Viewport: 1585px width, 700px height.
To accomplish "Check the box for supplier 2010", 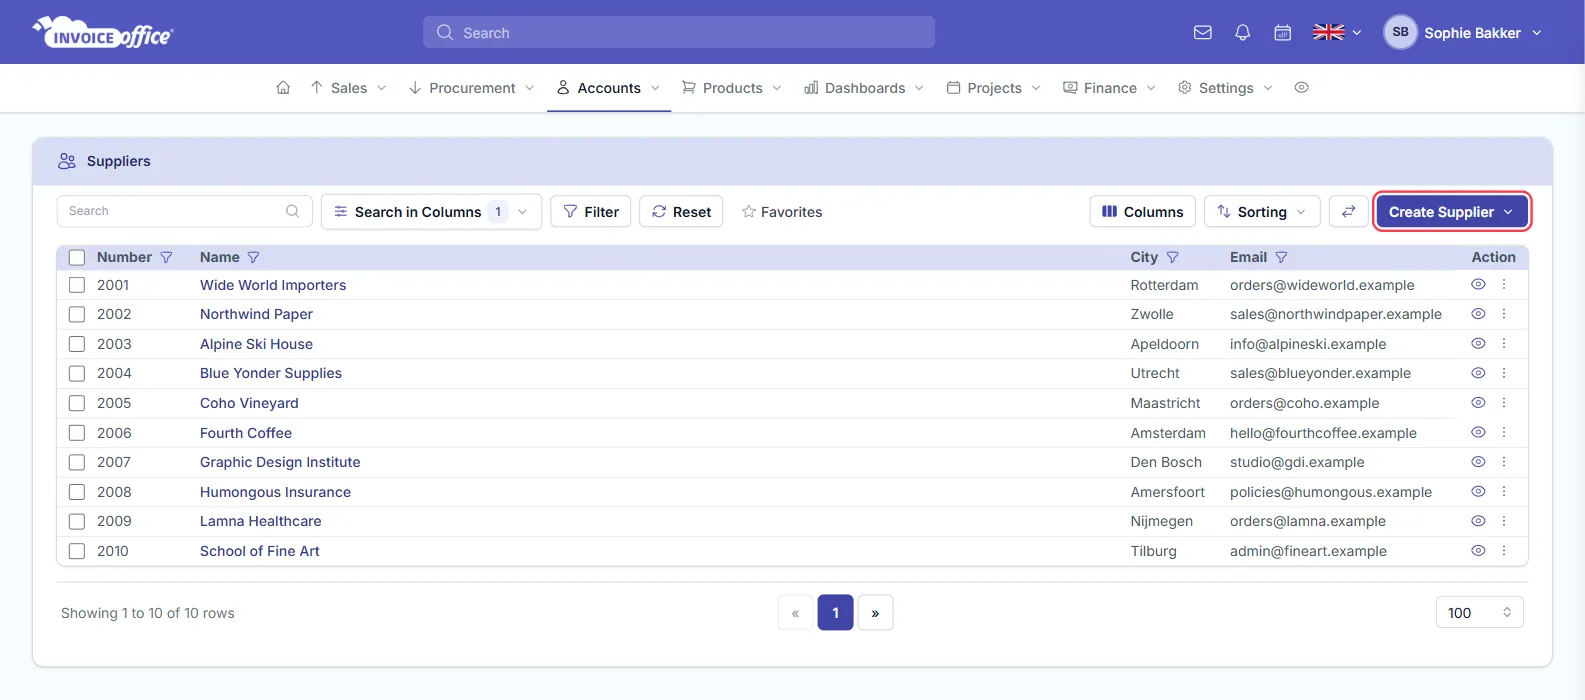I will pos(77,551).
